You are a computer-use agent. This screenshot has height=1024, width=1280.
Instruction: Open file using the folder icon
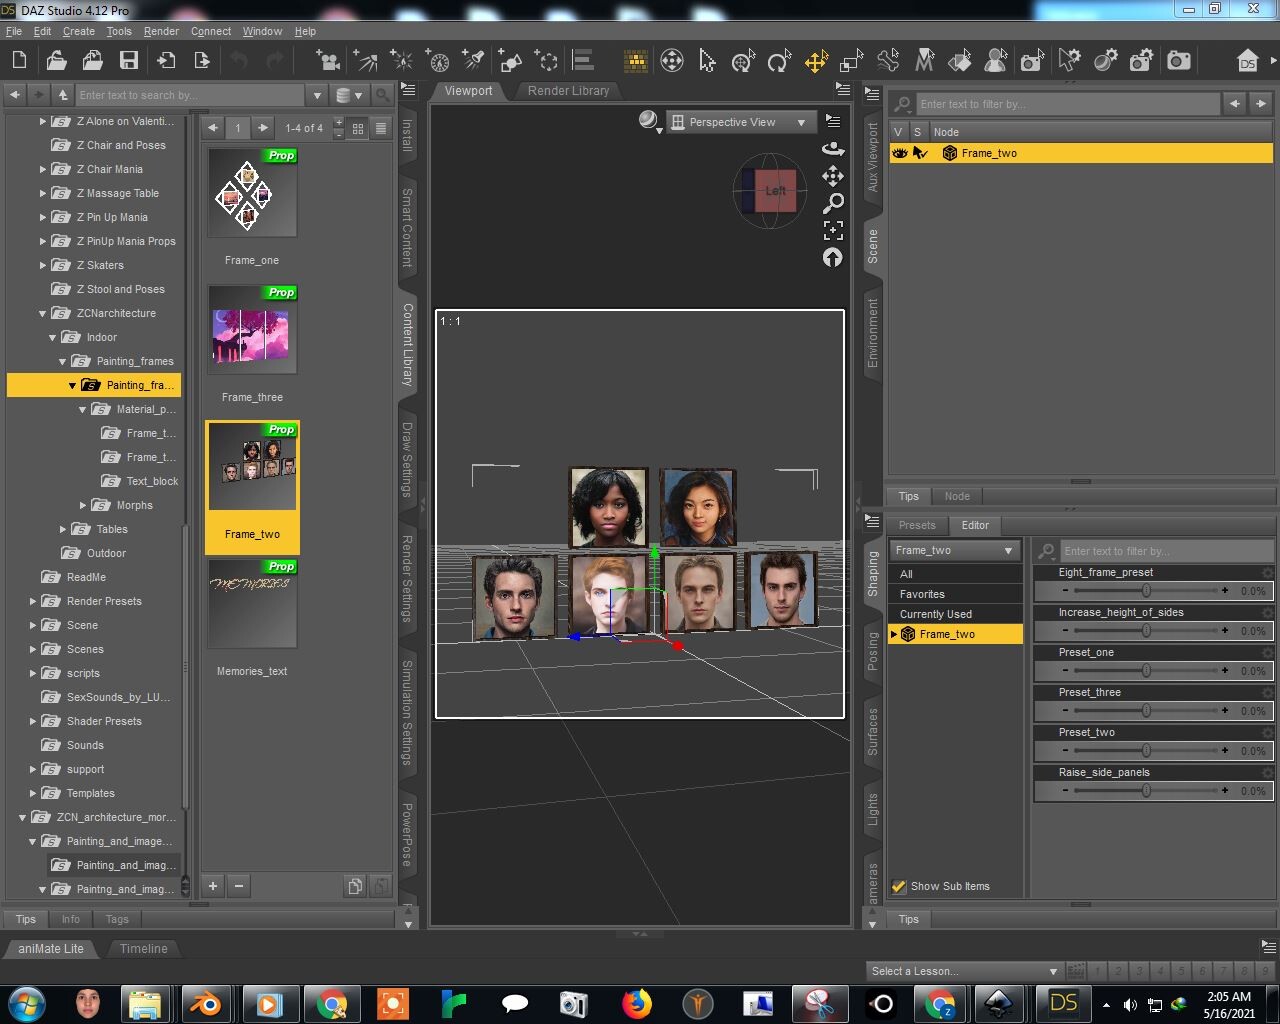(57, 61)
